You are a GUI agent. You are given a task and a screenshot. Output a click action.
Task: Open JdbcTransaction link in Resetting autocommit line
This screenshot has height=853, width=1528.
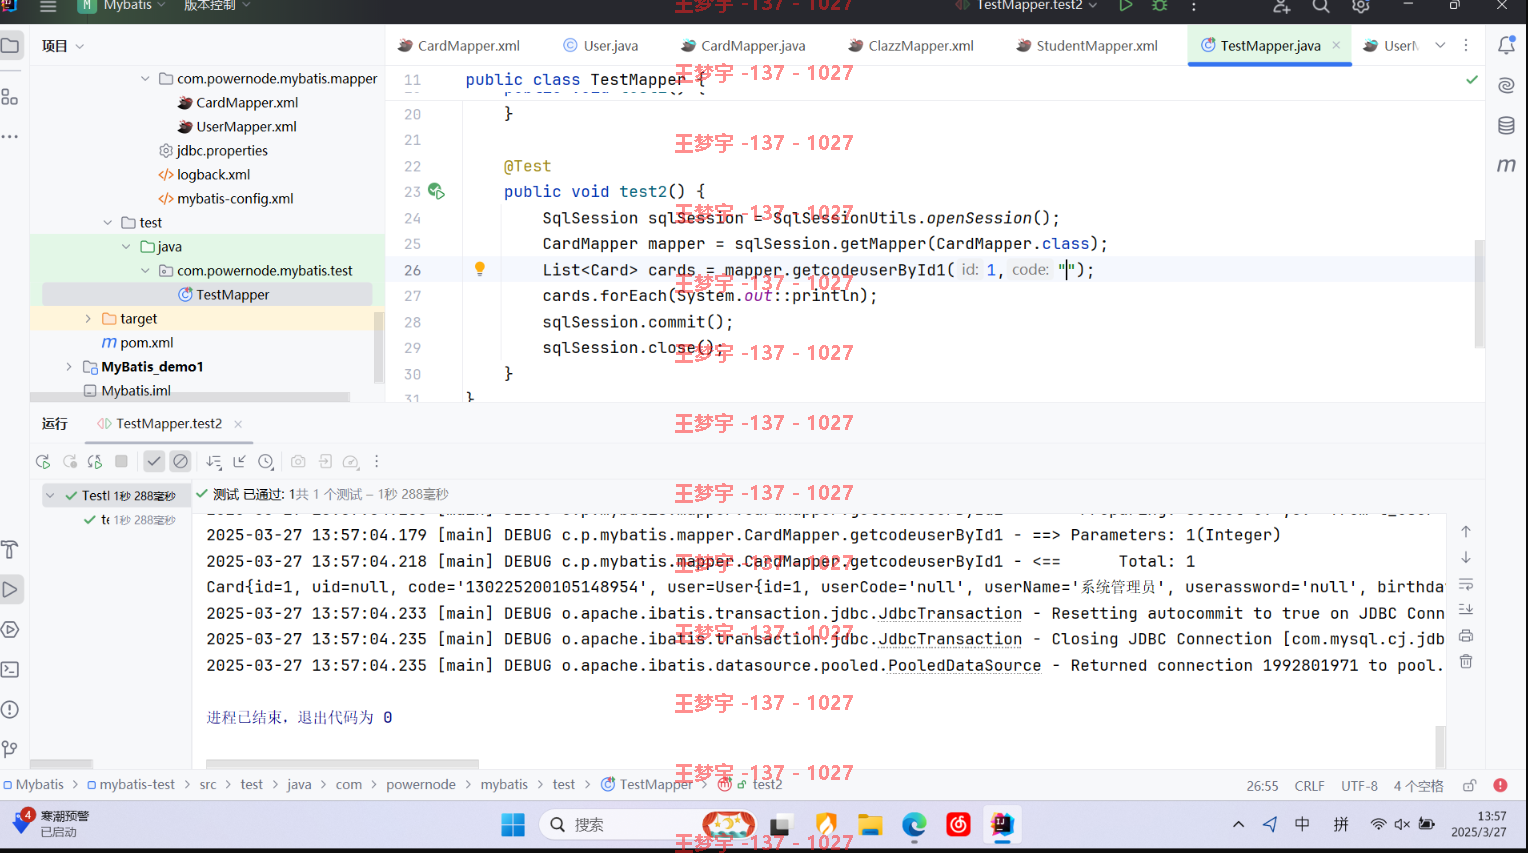pyautogui.click(x=950, y=613)
